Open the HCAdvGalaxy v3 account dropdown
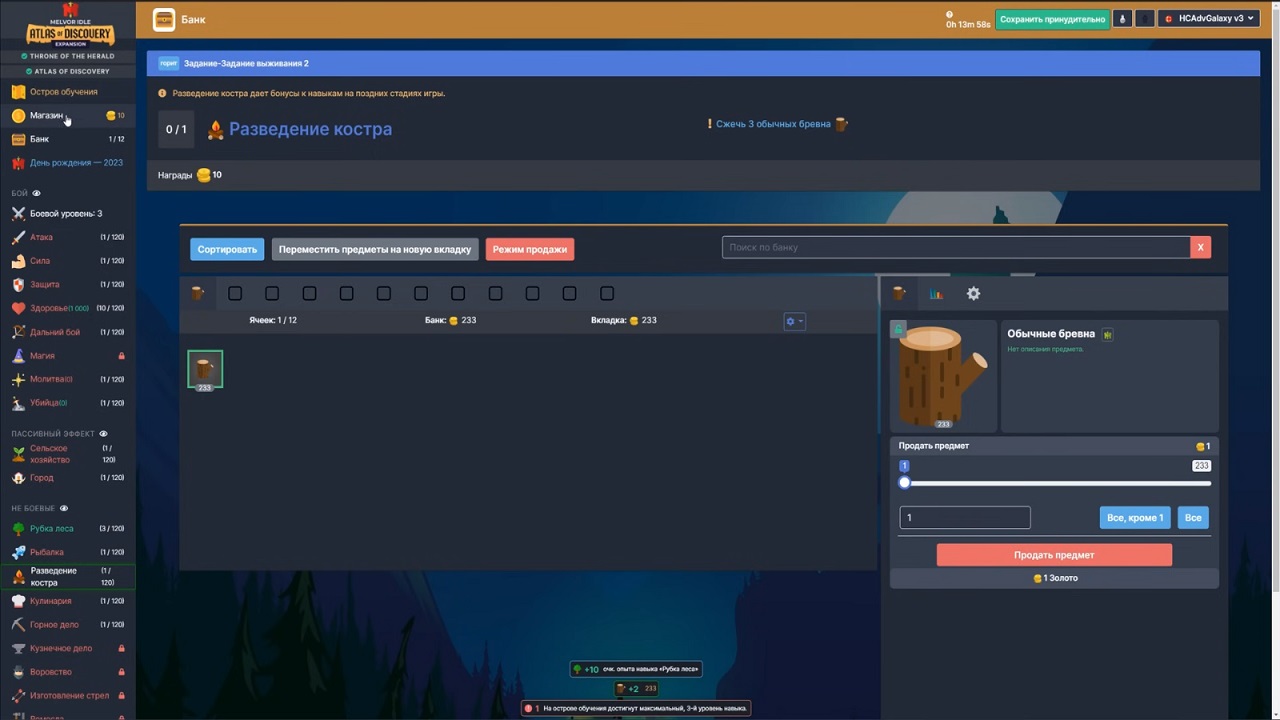The width and height of the screenshot is (1280, 720). tap(1208, 19)
